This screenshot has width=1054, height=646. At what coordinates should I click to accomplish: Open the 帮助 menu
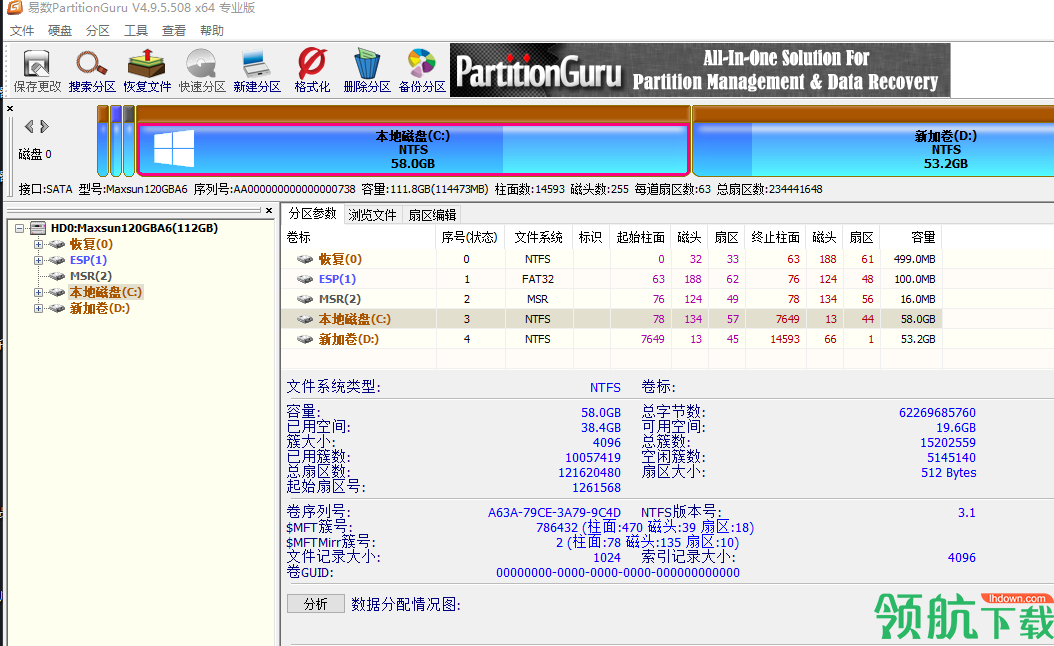tap(212, 31)
